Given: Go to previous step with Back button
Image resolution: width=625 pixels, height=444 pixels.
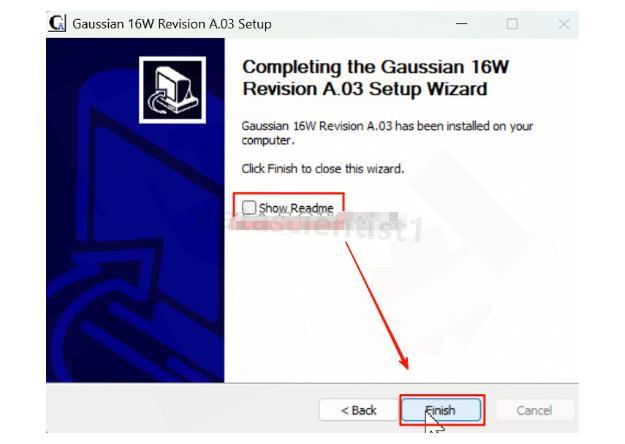Looking at the screenshot, I should (x=358, y=410).
